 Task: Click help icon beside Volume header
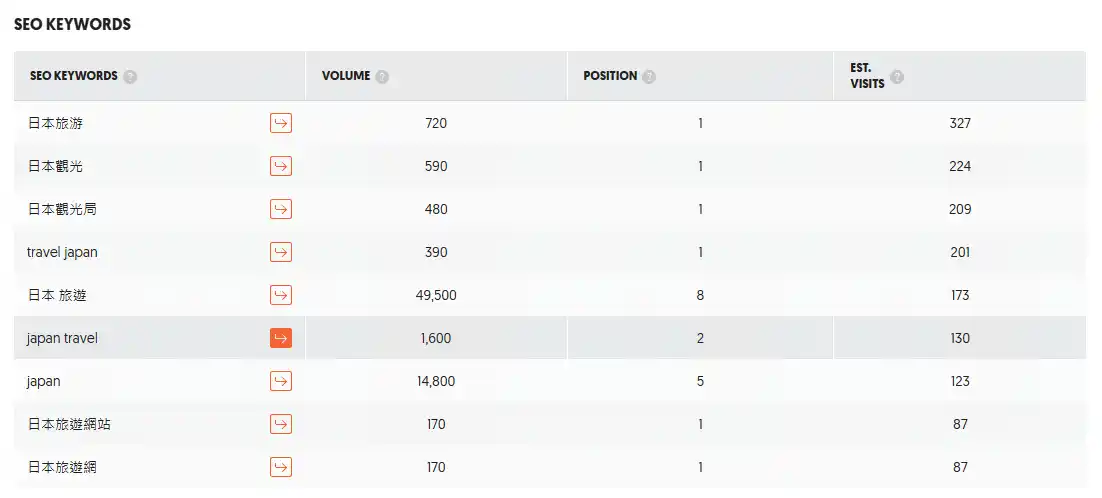pos(383,77)
